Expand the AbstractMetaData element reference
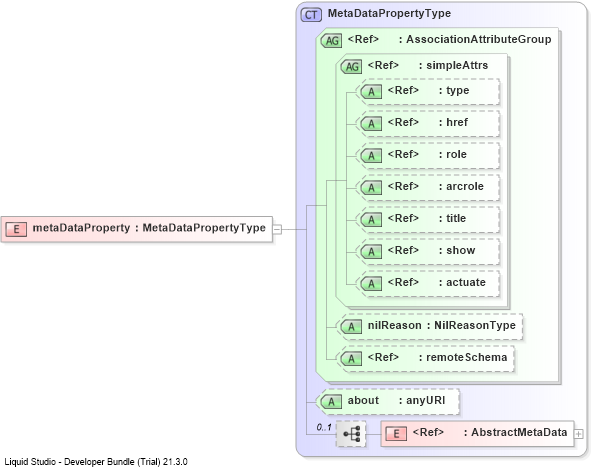The height and width of the screenshot is (467, 592). coord(578,434)
